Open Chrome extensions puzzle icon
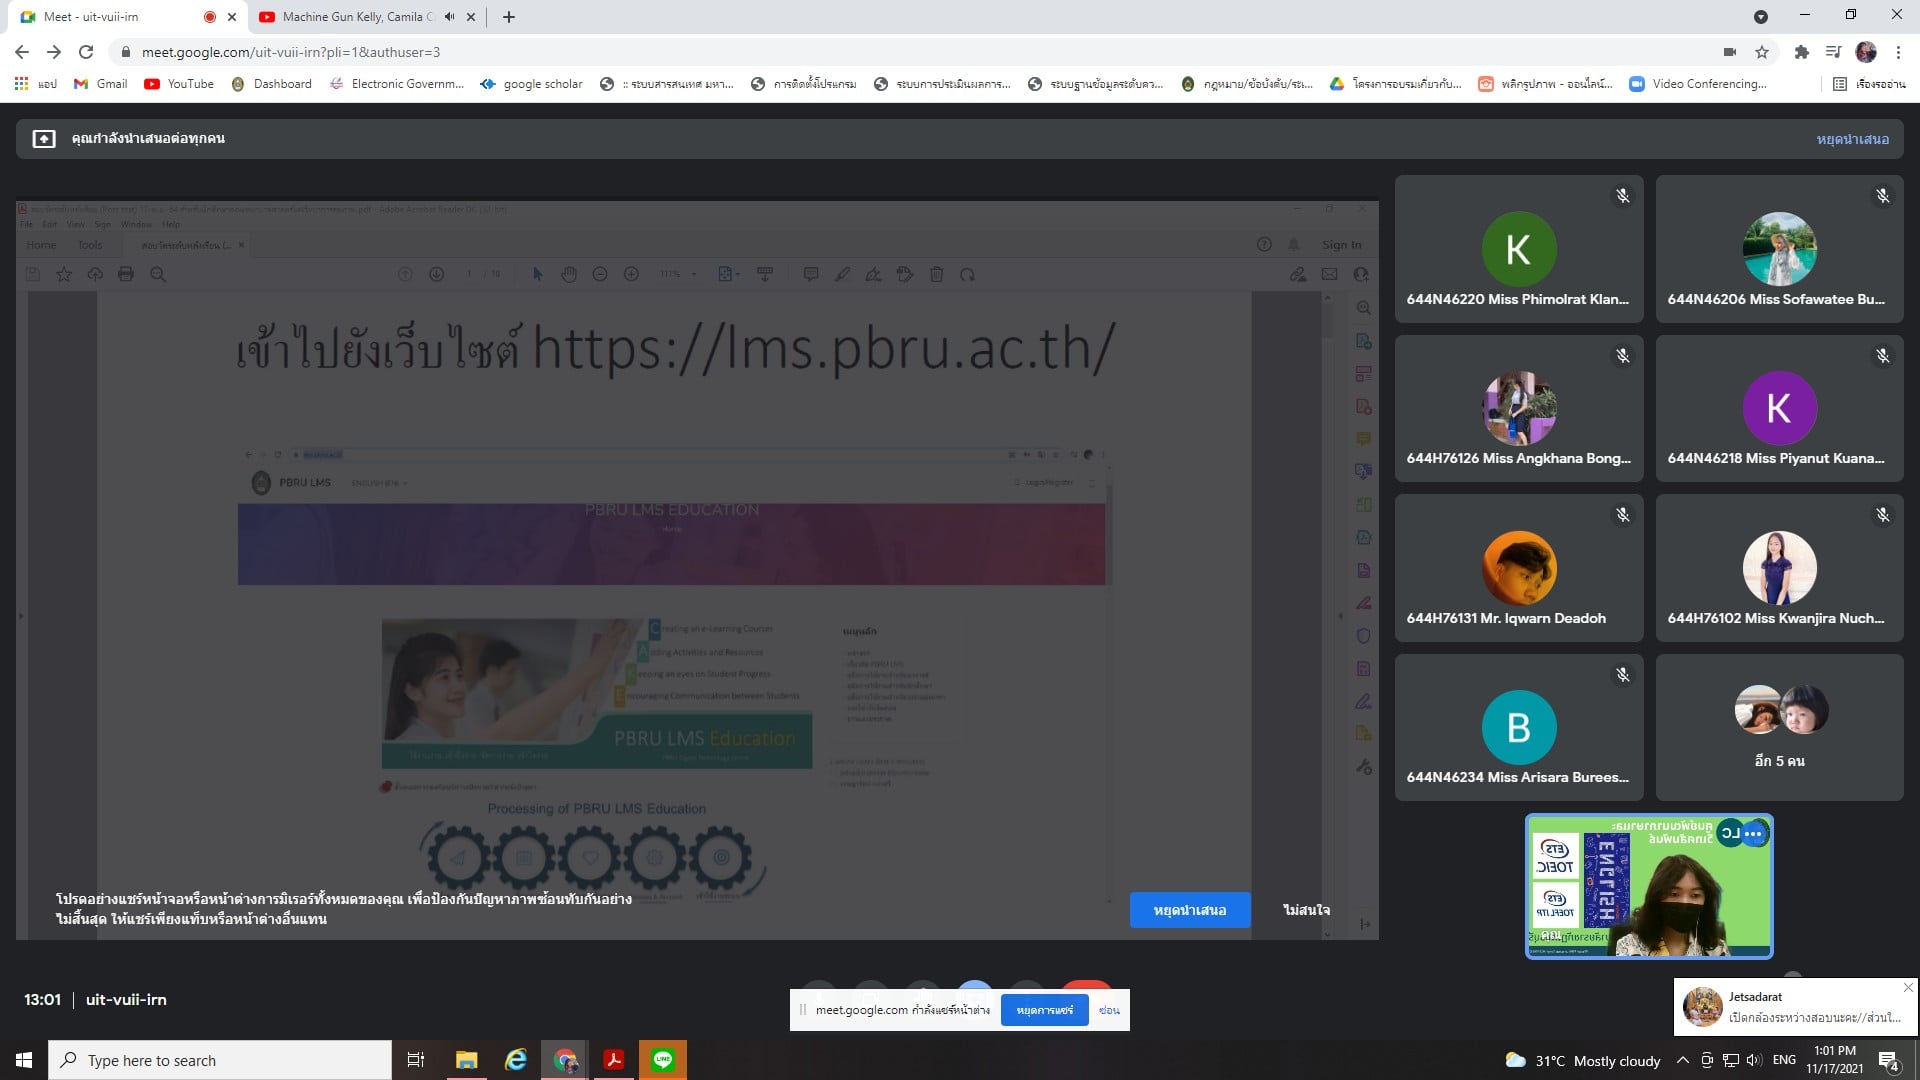This screenshot has height=1080, width=1920. (x=1801, y=52)
